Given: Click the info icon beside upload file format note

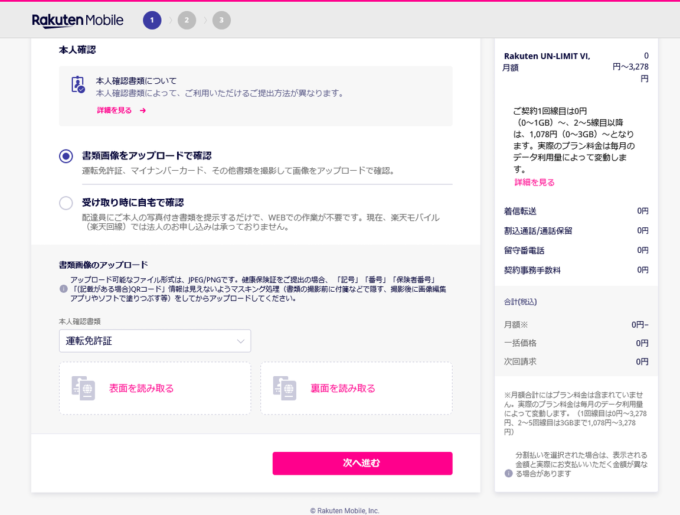Looking at the screenshot, I should (63, 289).
